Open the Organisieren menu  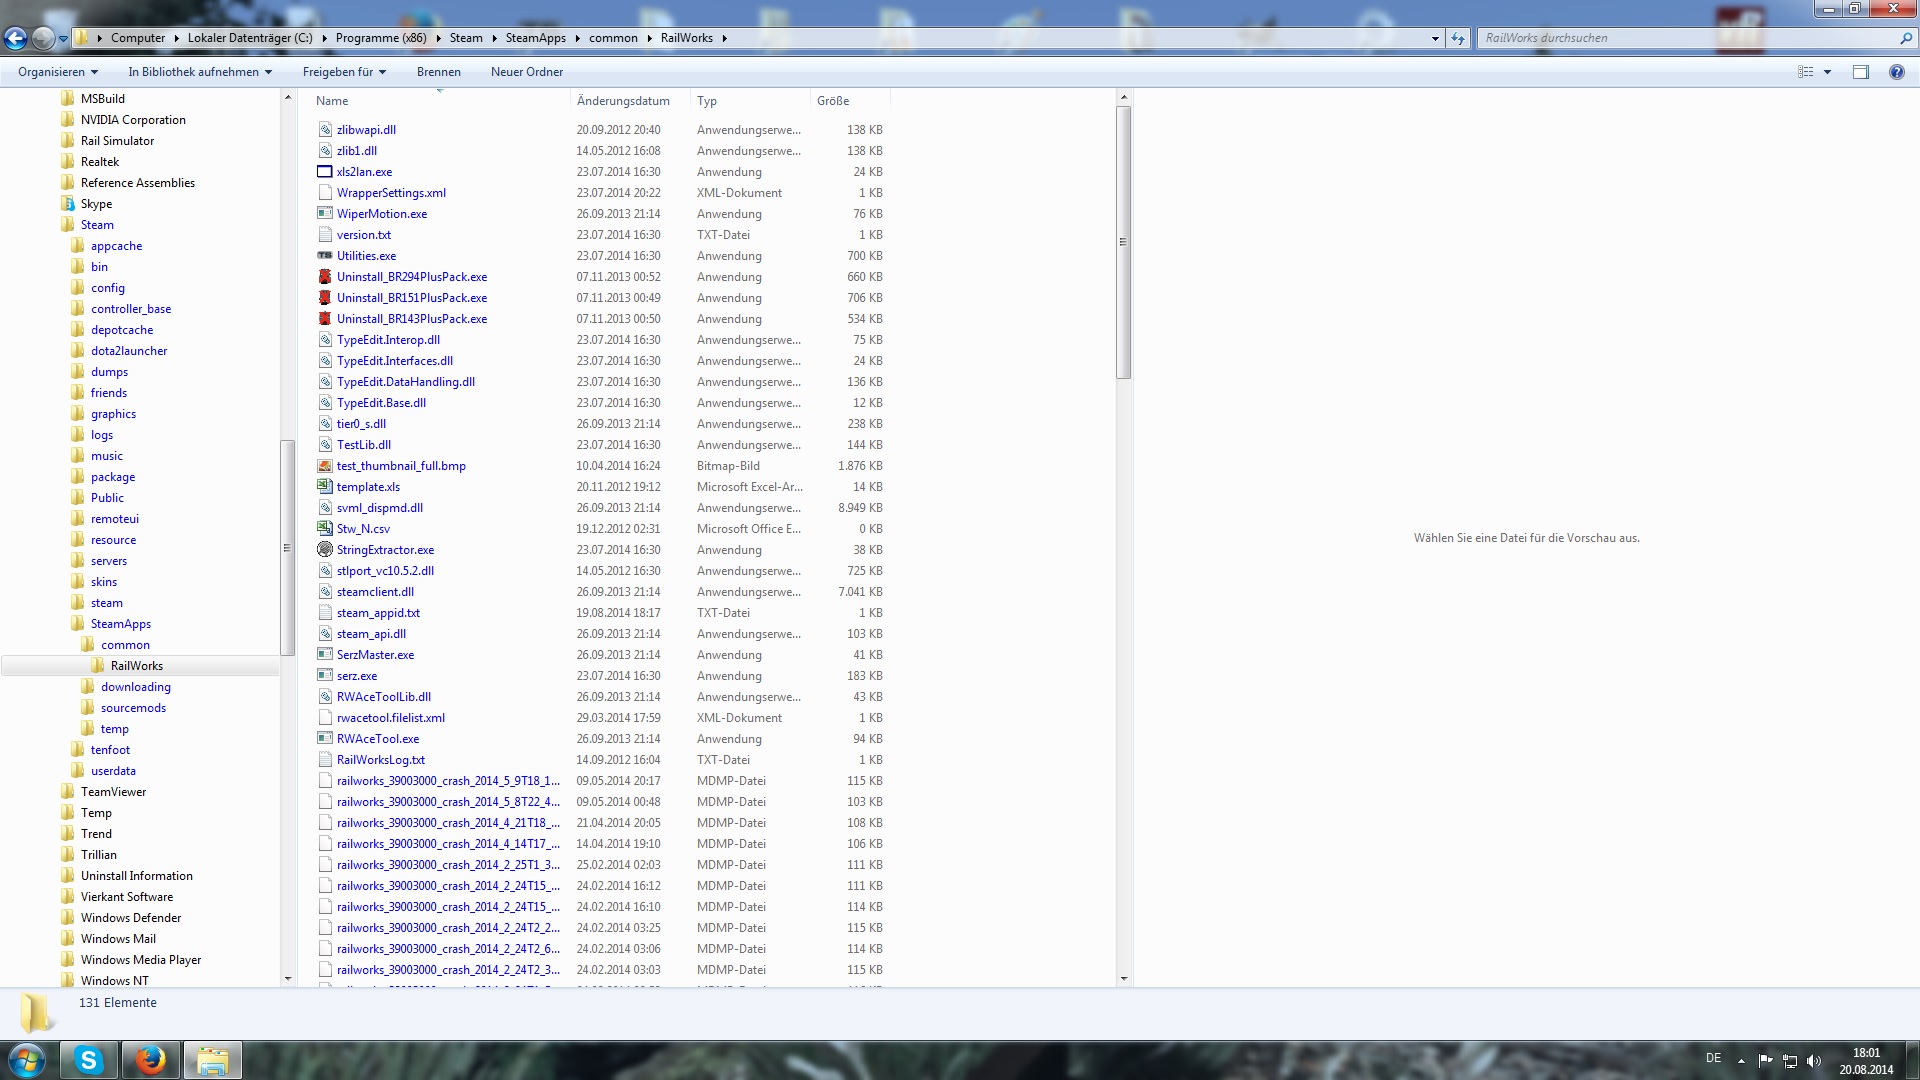click(x=58, y=72)
